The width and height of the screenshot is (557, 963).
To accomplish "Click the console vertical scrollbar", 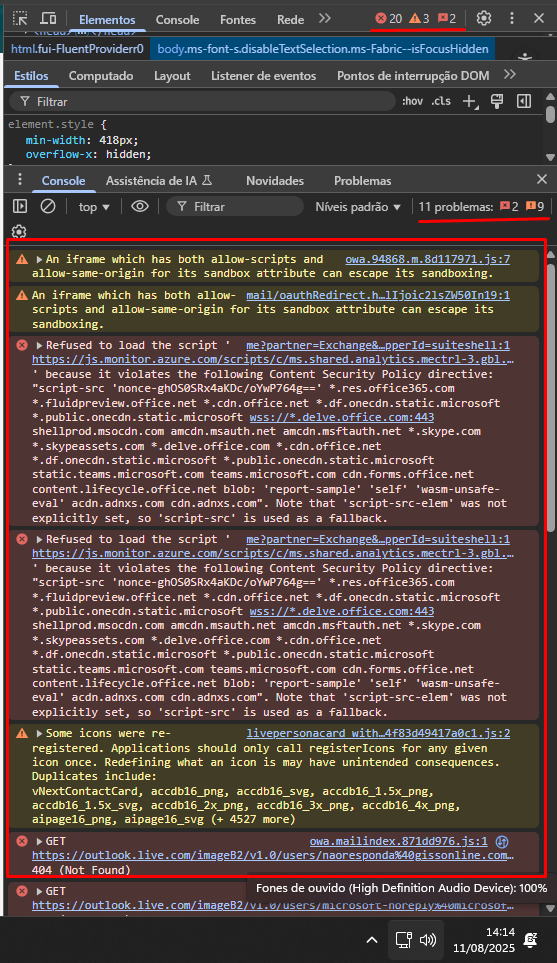I will pyautogui.click(x=551, y=399).
